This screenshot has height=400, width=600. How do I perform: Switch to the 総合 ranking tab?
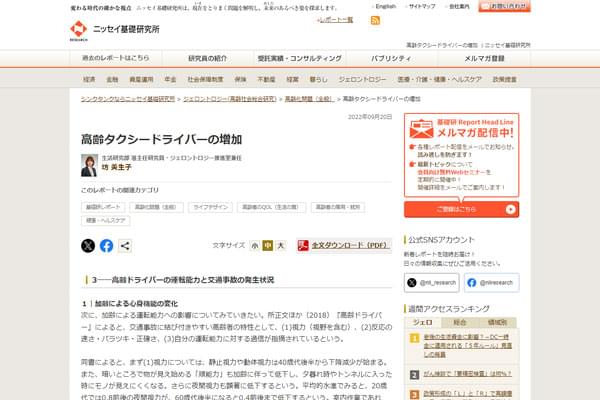tap(460, 322)
